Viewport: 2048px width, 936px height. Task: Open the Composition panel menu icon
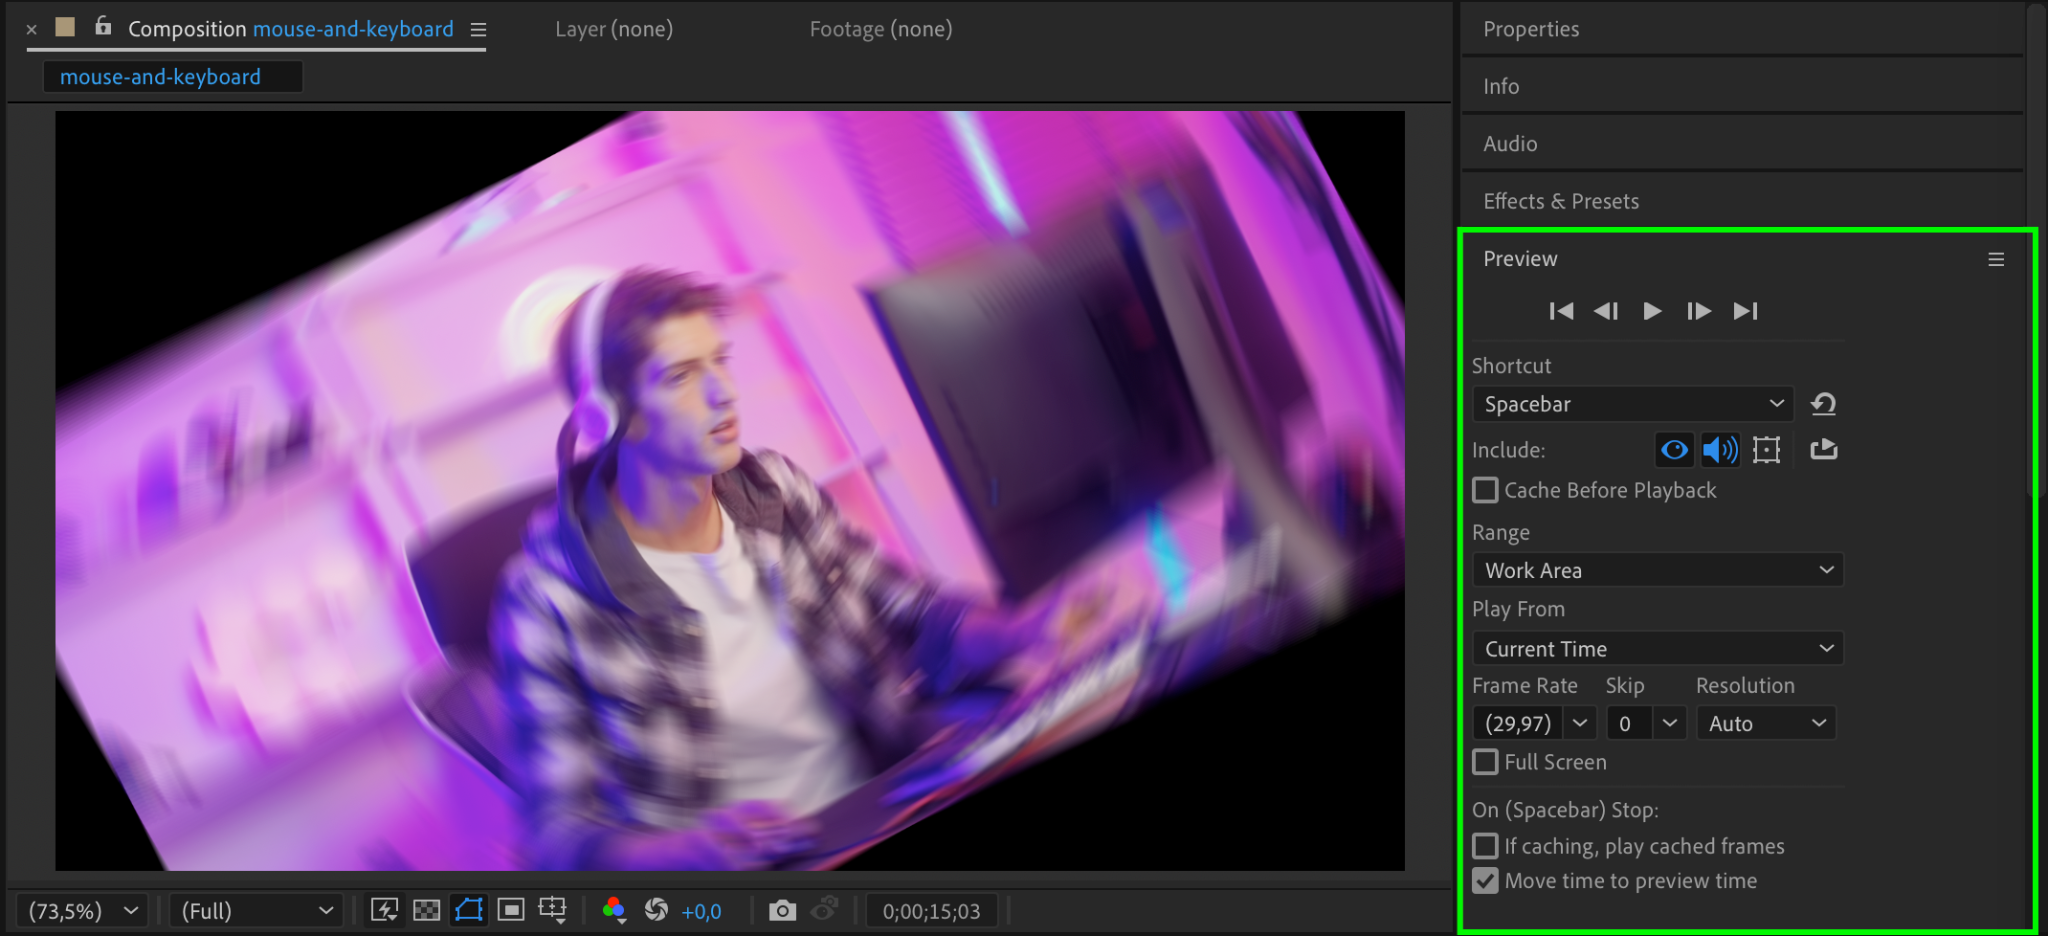point(479,30)
